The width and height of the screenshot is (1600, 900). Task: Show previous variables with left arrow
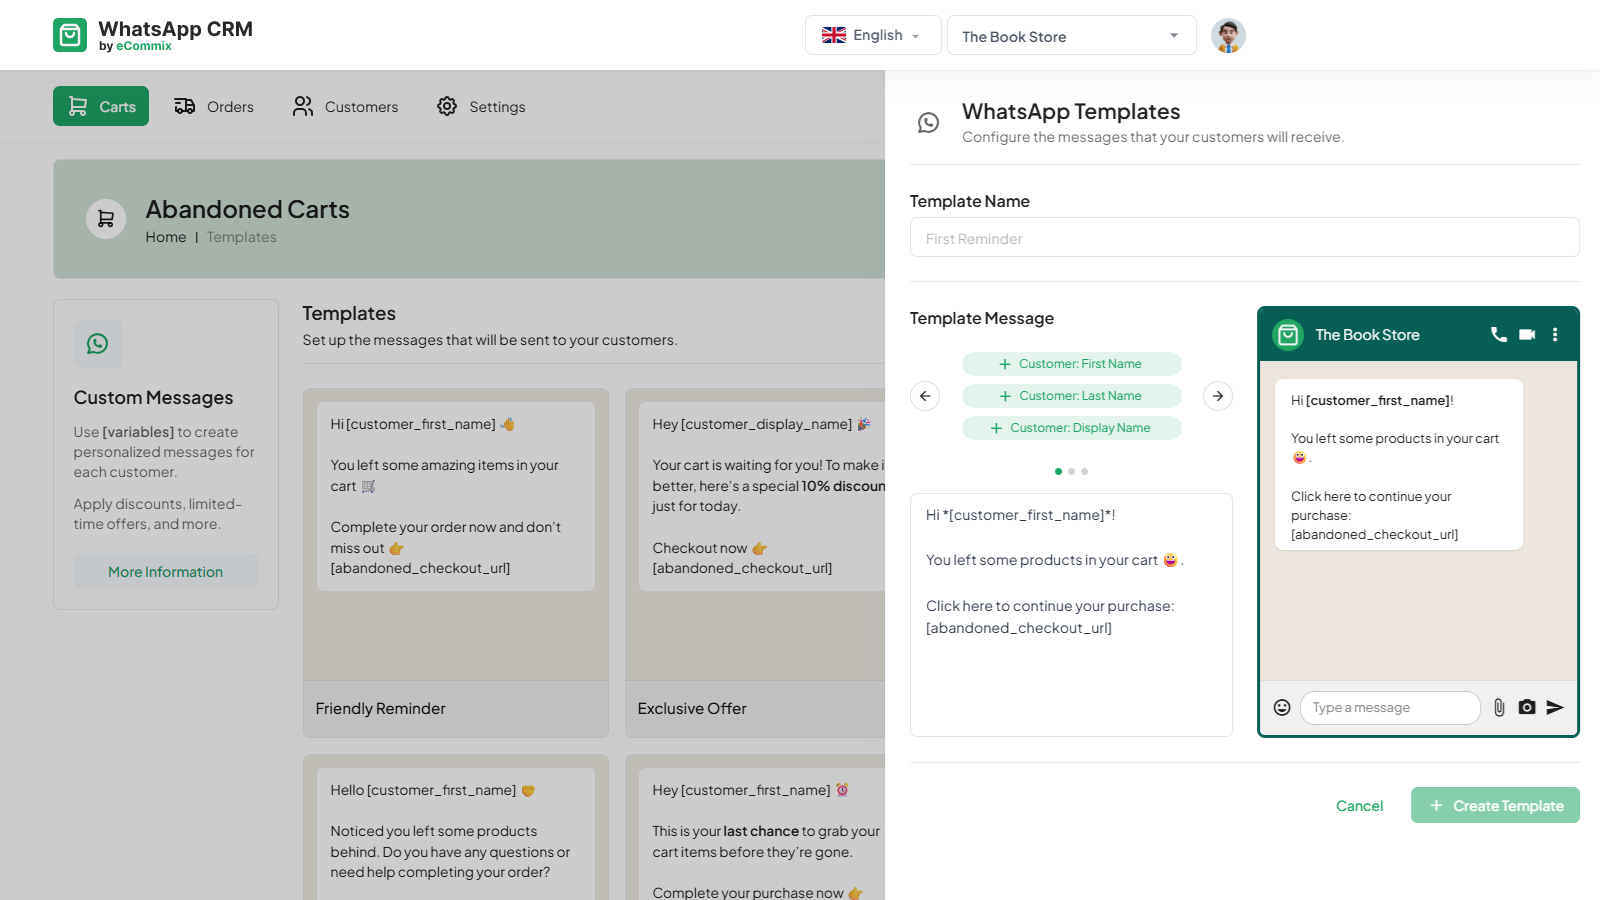coord(925,396)
